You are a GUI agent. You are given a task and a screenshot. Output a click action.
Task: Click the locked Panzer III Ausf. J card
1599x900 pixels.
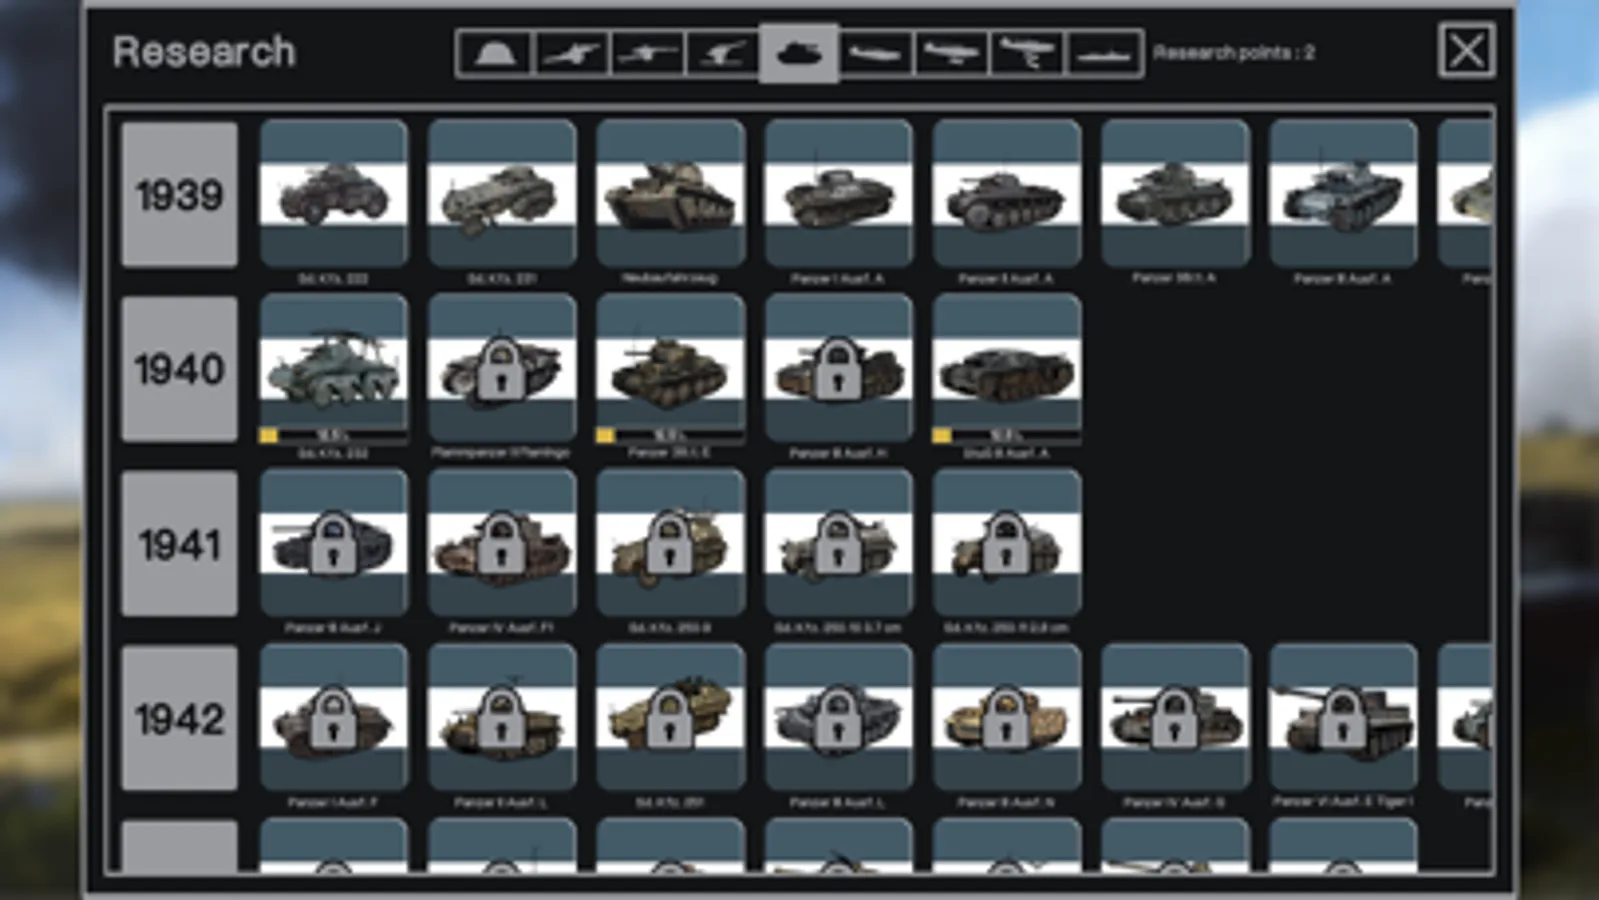coord(334,543)
